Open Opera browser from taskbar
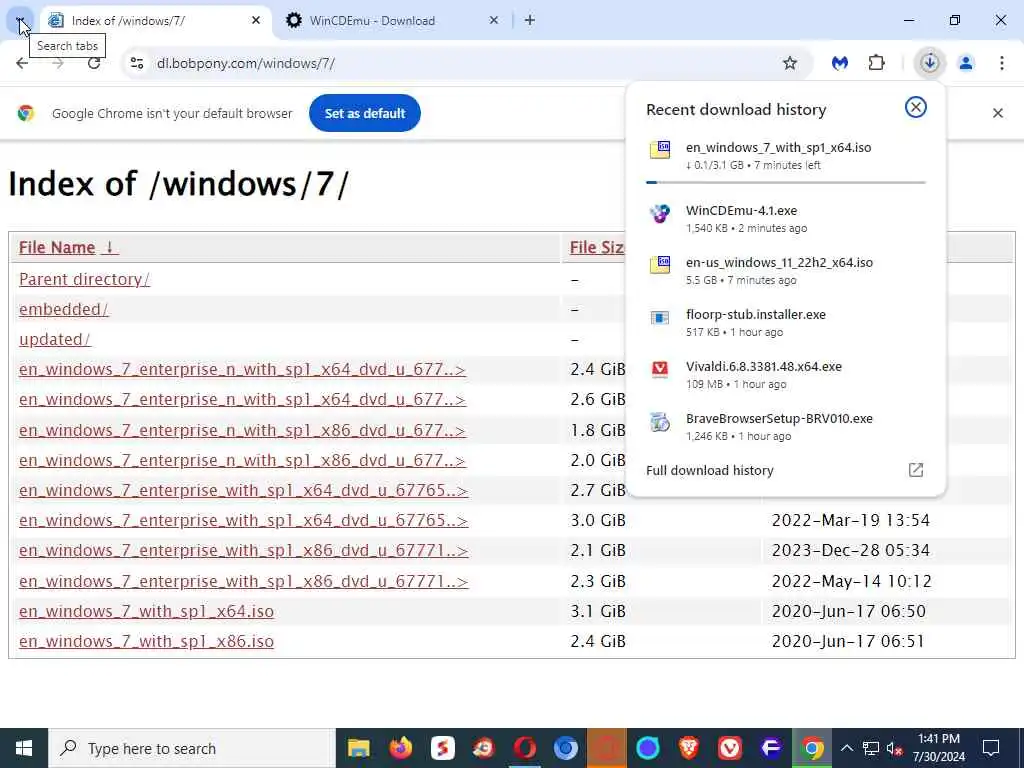Screen dimensions: 1024x768 point(524,748)
